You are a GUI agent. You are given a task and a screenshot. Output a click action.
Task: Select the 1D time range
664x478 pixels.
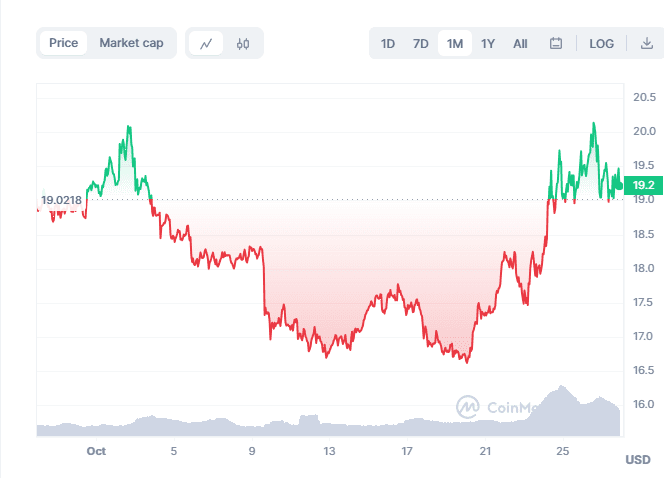point(388,44)
